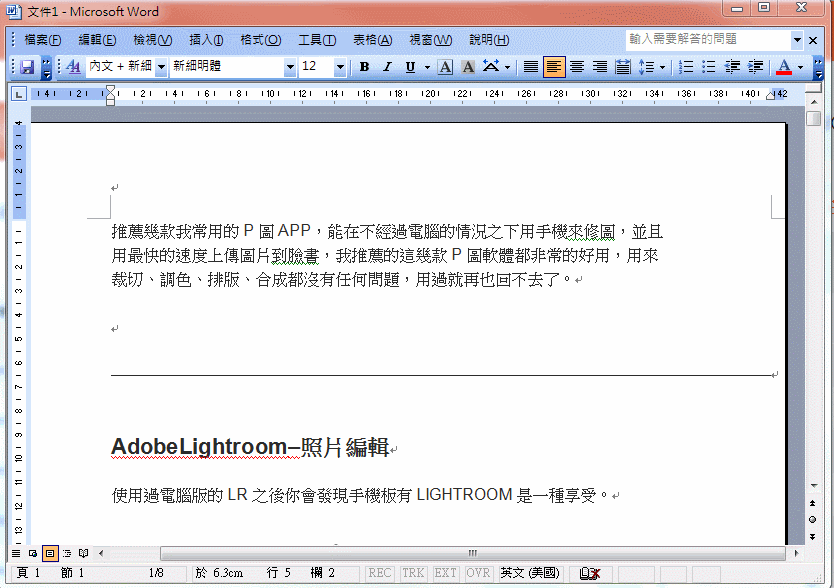Image resolution: width=834 pixels, height=588 pixels.
Task: Switch to Reading Layout view
Action: tap(84, 553)
